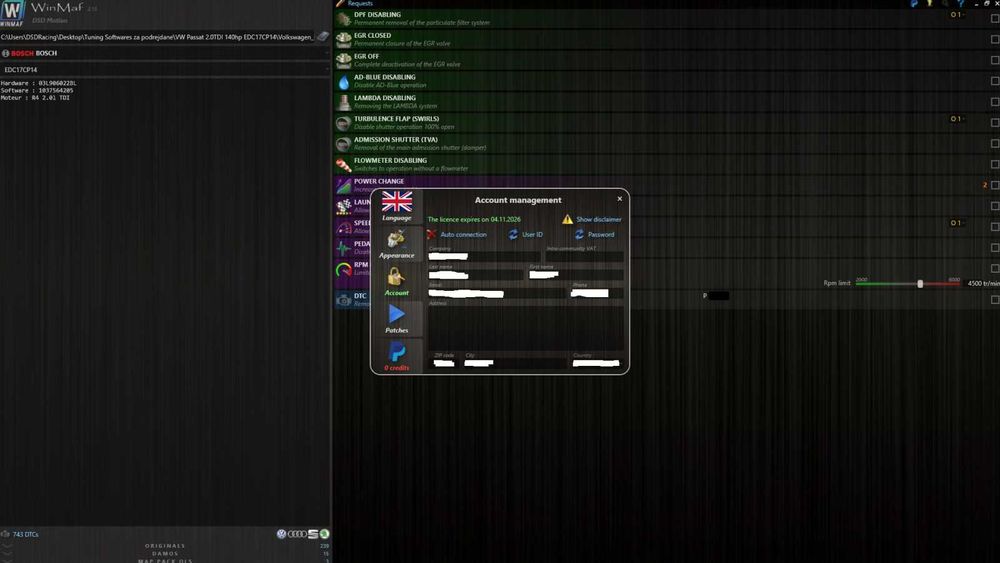Click the Password refresh button

(594, 235)
